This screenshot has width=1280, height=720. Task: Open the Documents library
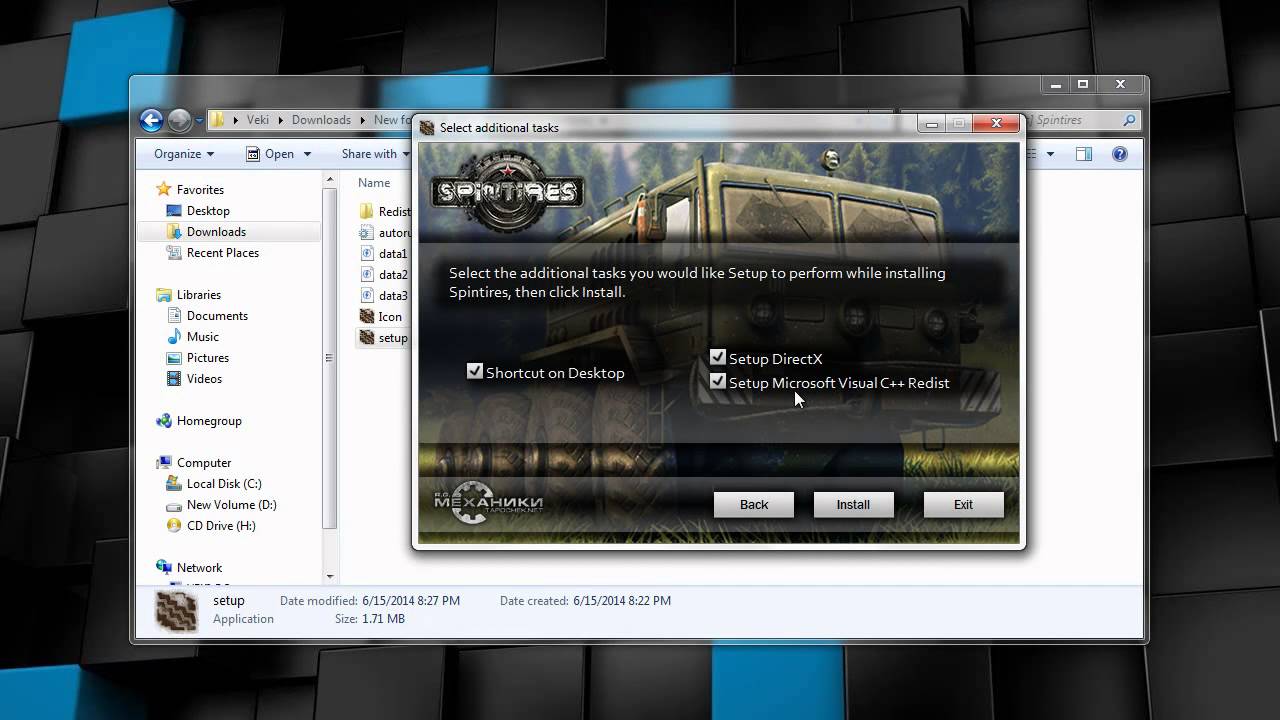[x=217, y=316]
